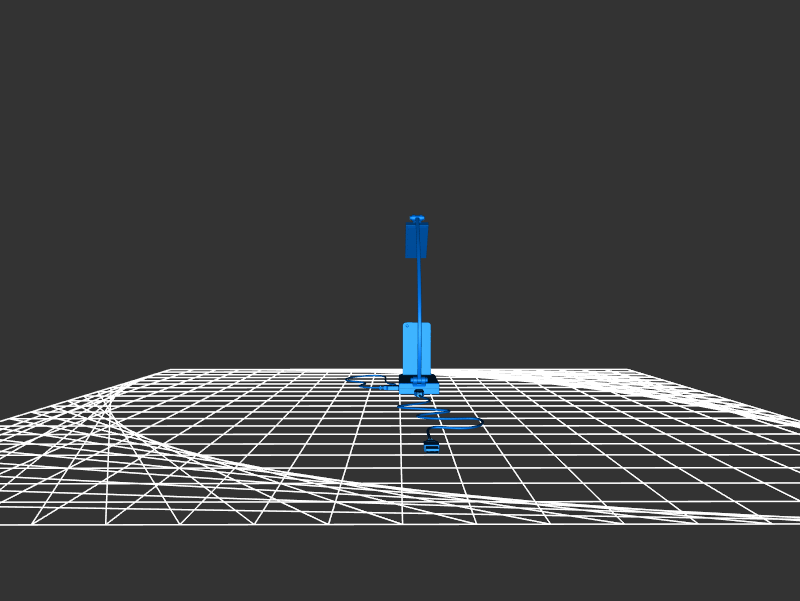
Task: Click the small cap at the model's top
Action: coord(417,218)
